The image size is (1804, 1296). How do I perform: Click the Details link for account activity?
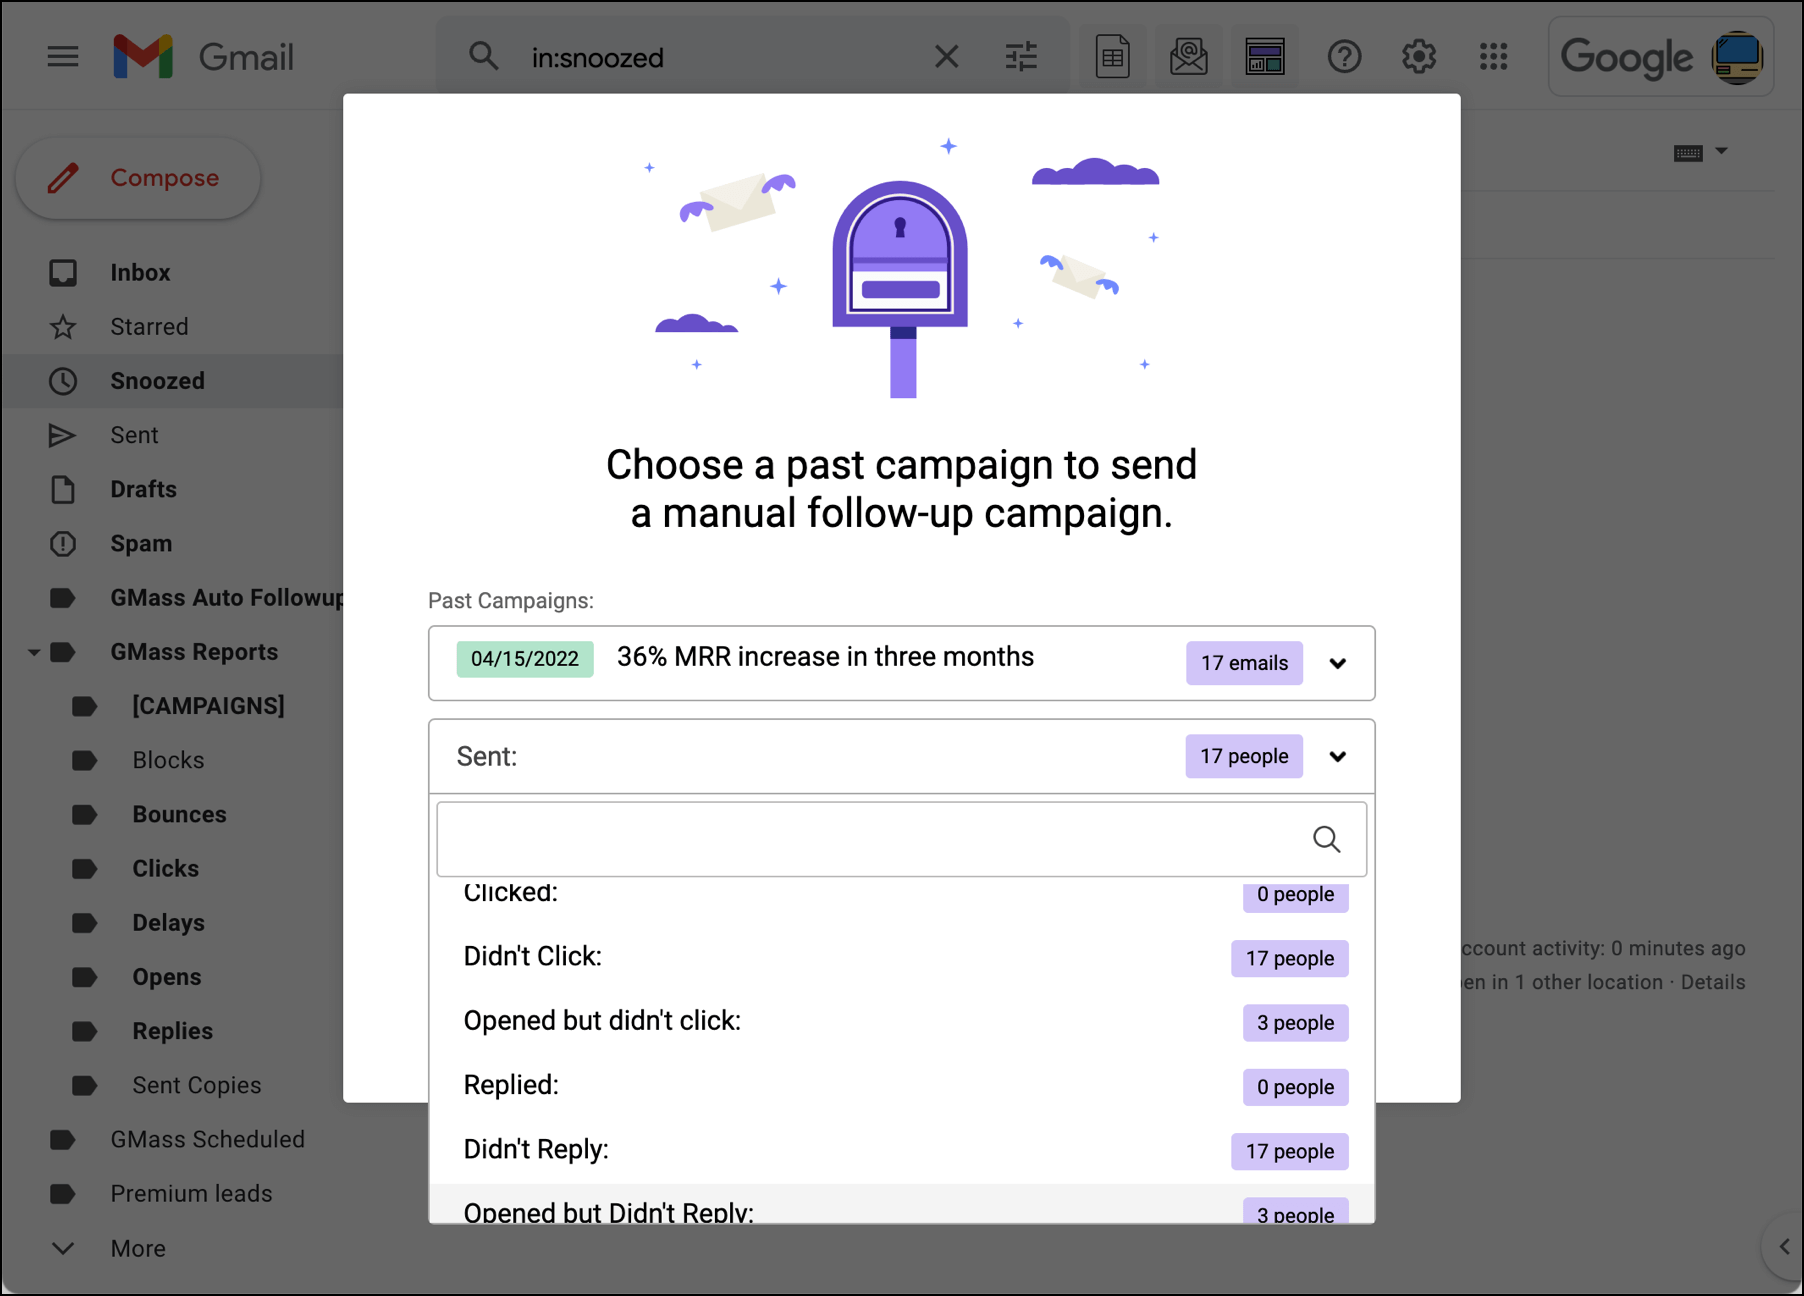[1713, 982]
